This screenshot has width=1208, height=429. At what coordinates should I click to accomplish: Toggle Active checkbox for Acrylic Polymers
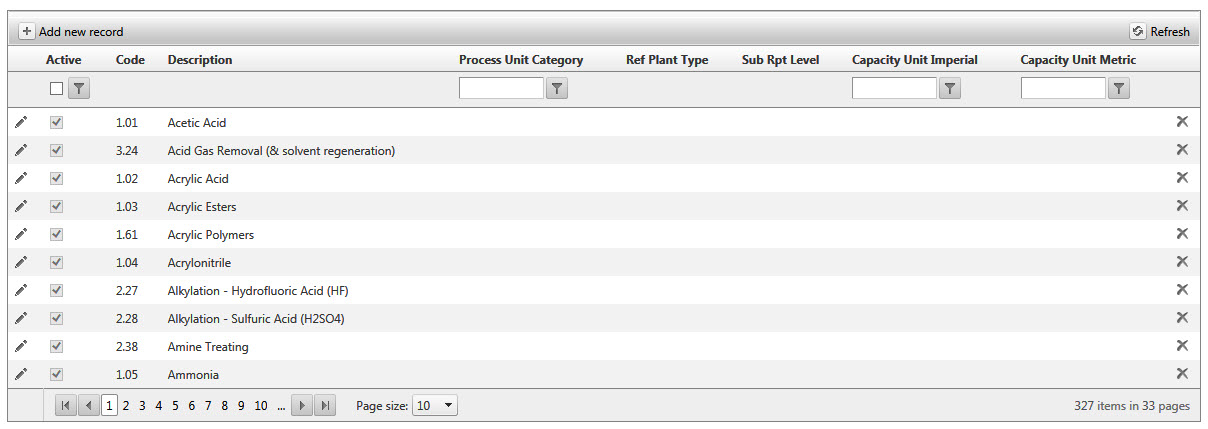pyautogui.click(x=57, y=234)
